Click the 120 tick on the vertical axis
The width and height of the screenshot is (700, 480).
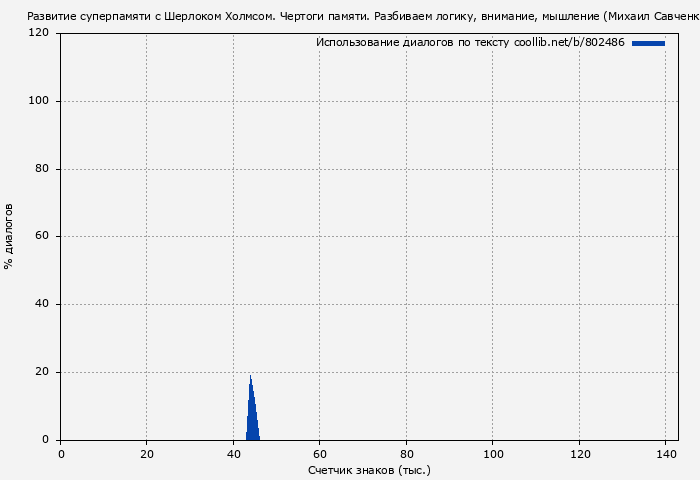tap(39, 33)
